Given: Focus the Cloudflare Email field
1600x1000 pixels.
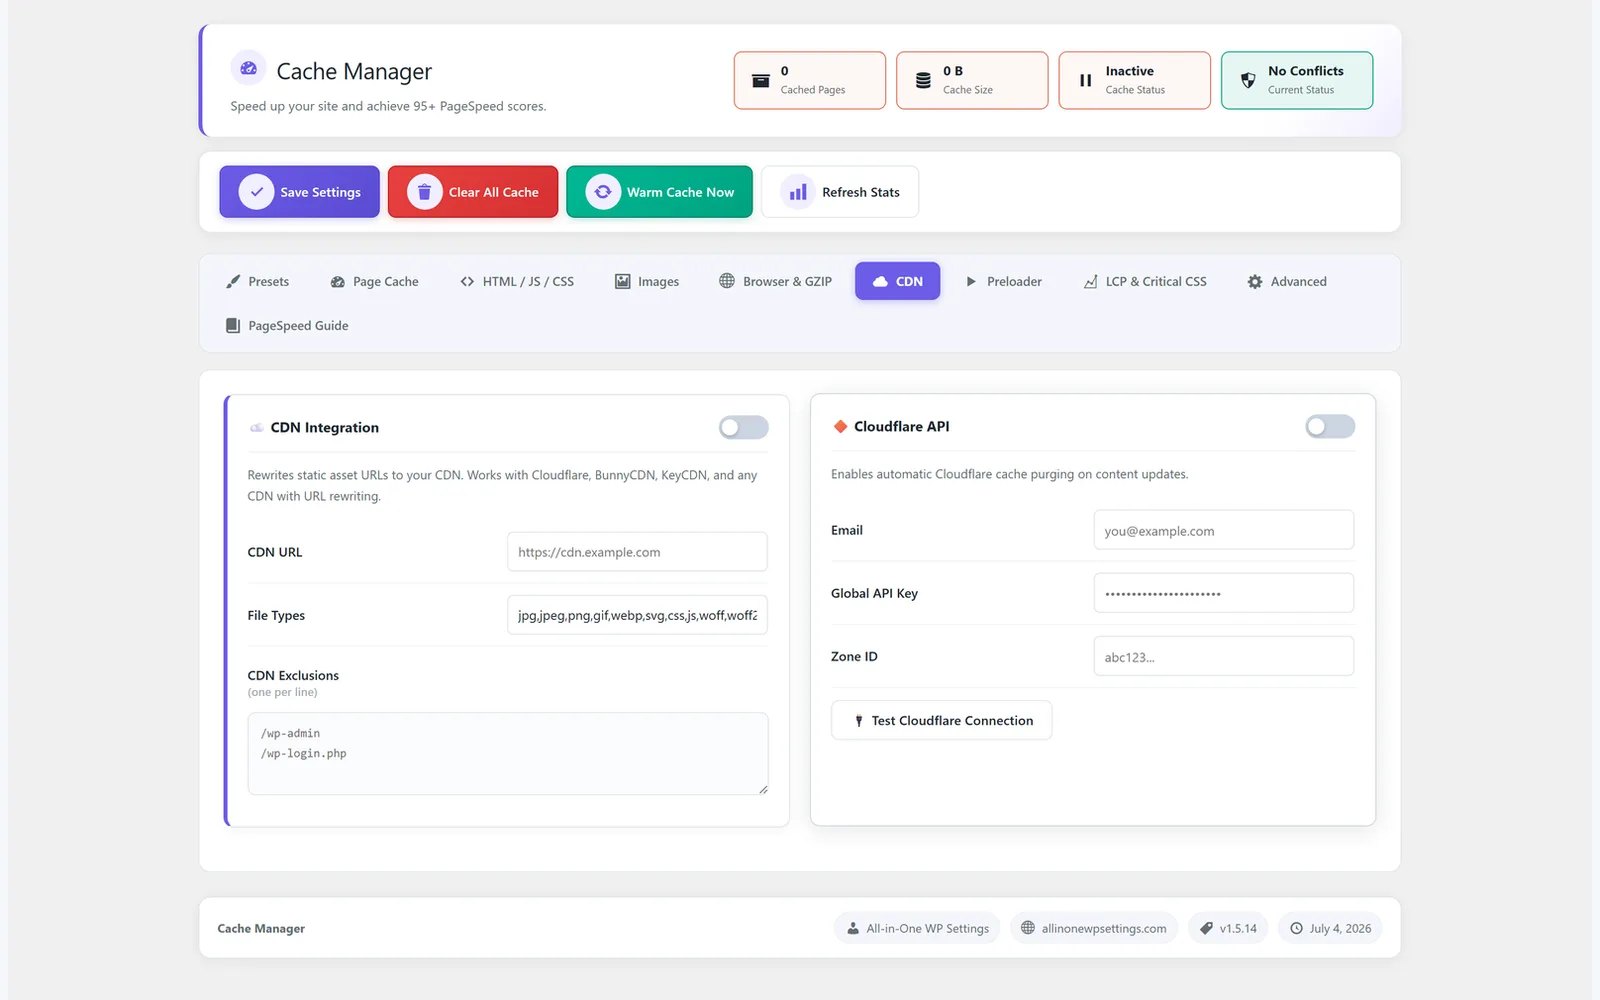Looking at the screenshot, I should tap(1224, 531).
